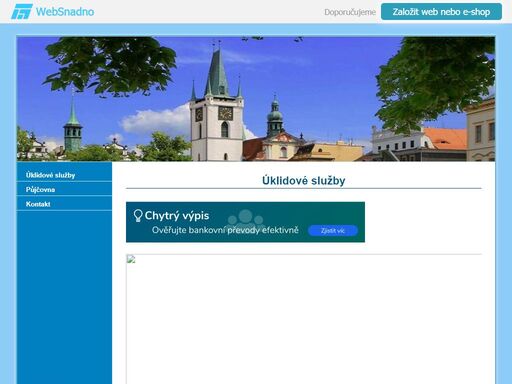Open the "Půjčovna" sidebar menu item
Viewport: 512px width, 384px height.
coord(64,189)
